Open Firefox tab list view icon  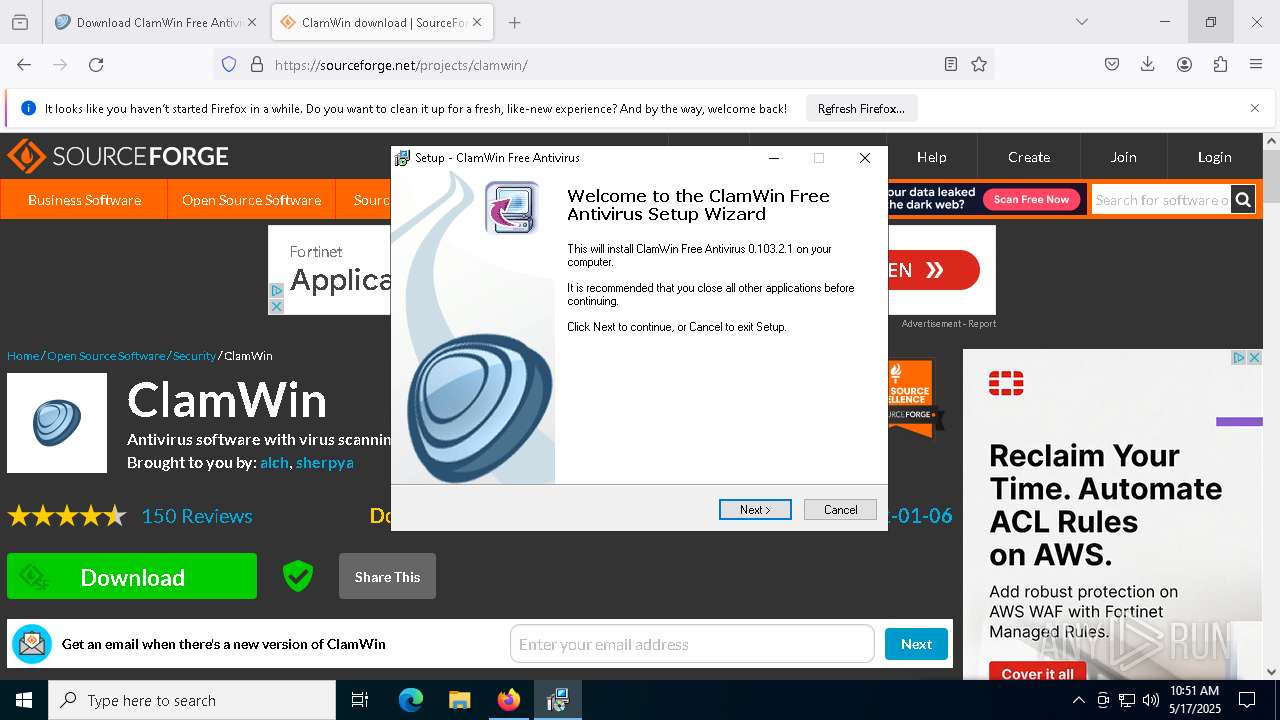(x=20, y=22)
